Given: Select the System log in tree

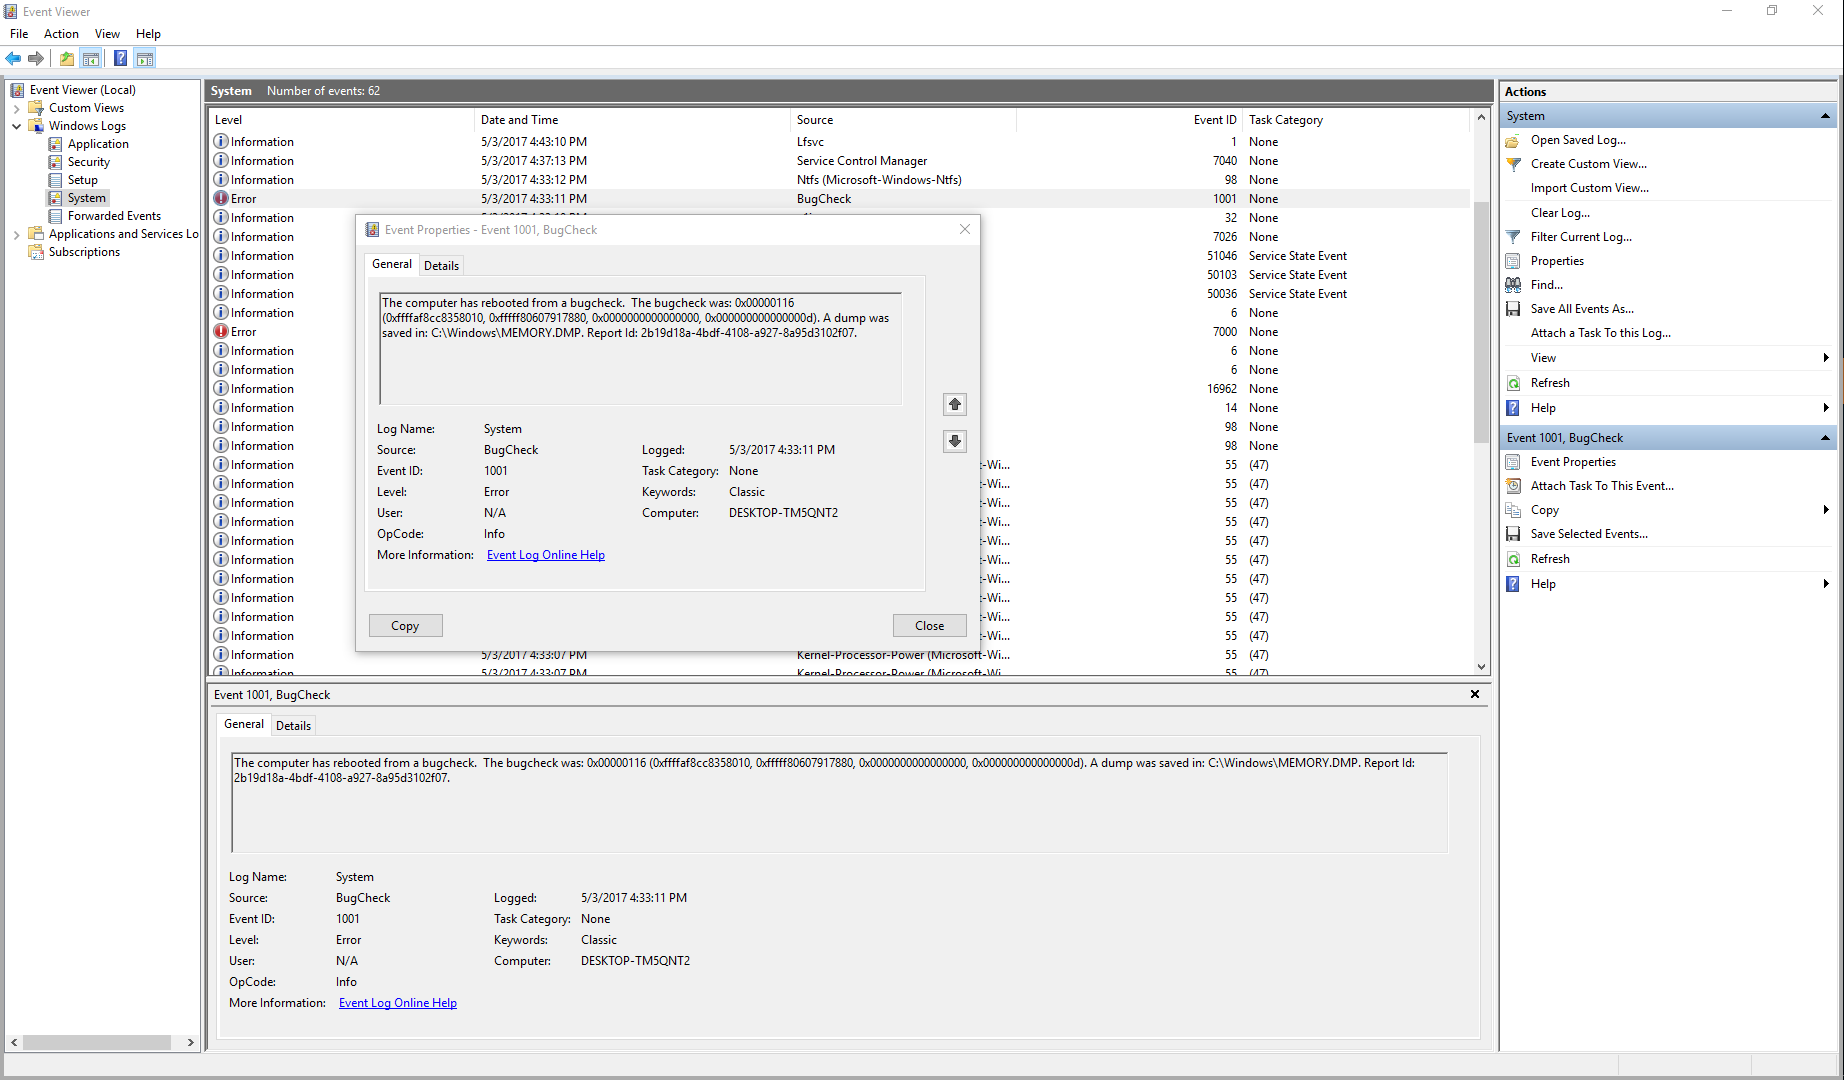Looking at the screenshot, I should [x=86, y=198].
